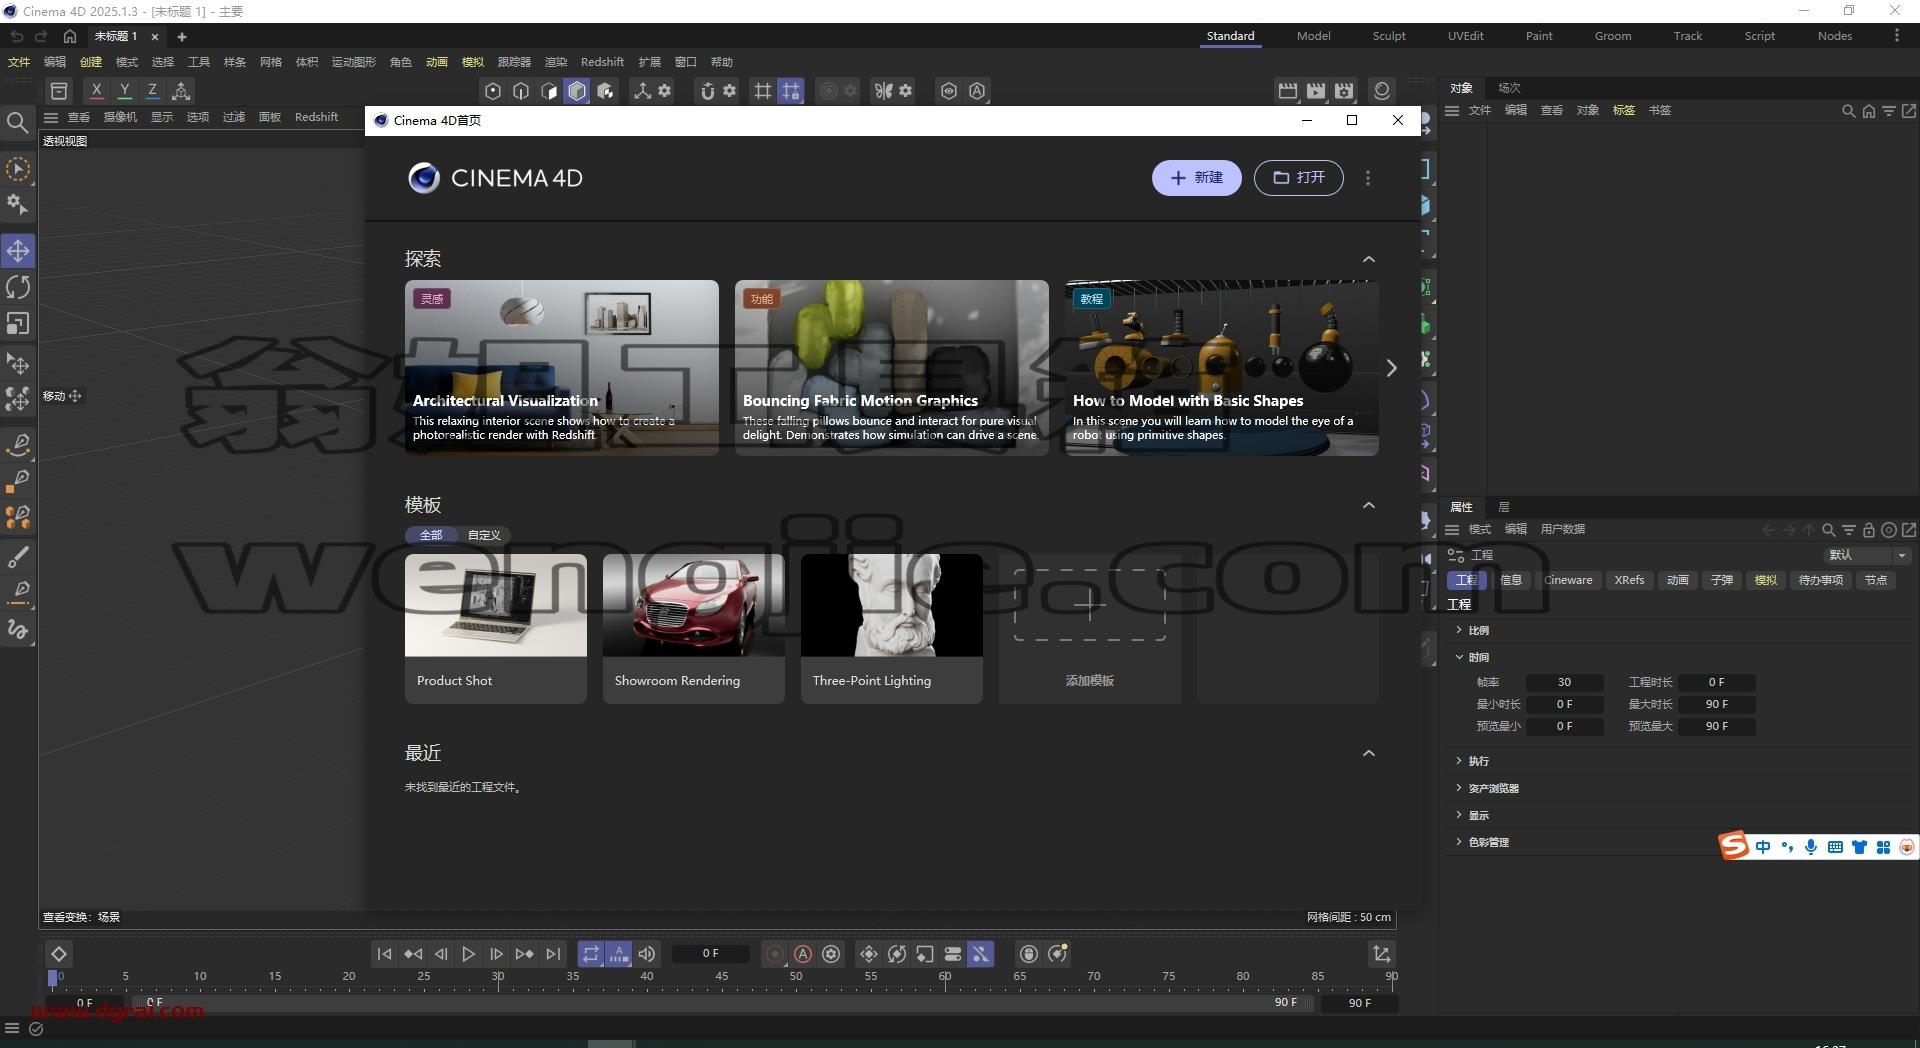Screen dimensions: 1920x1048
Task: Select the Move tool in left toolbar
Action: pos(18,251)
